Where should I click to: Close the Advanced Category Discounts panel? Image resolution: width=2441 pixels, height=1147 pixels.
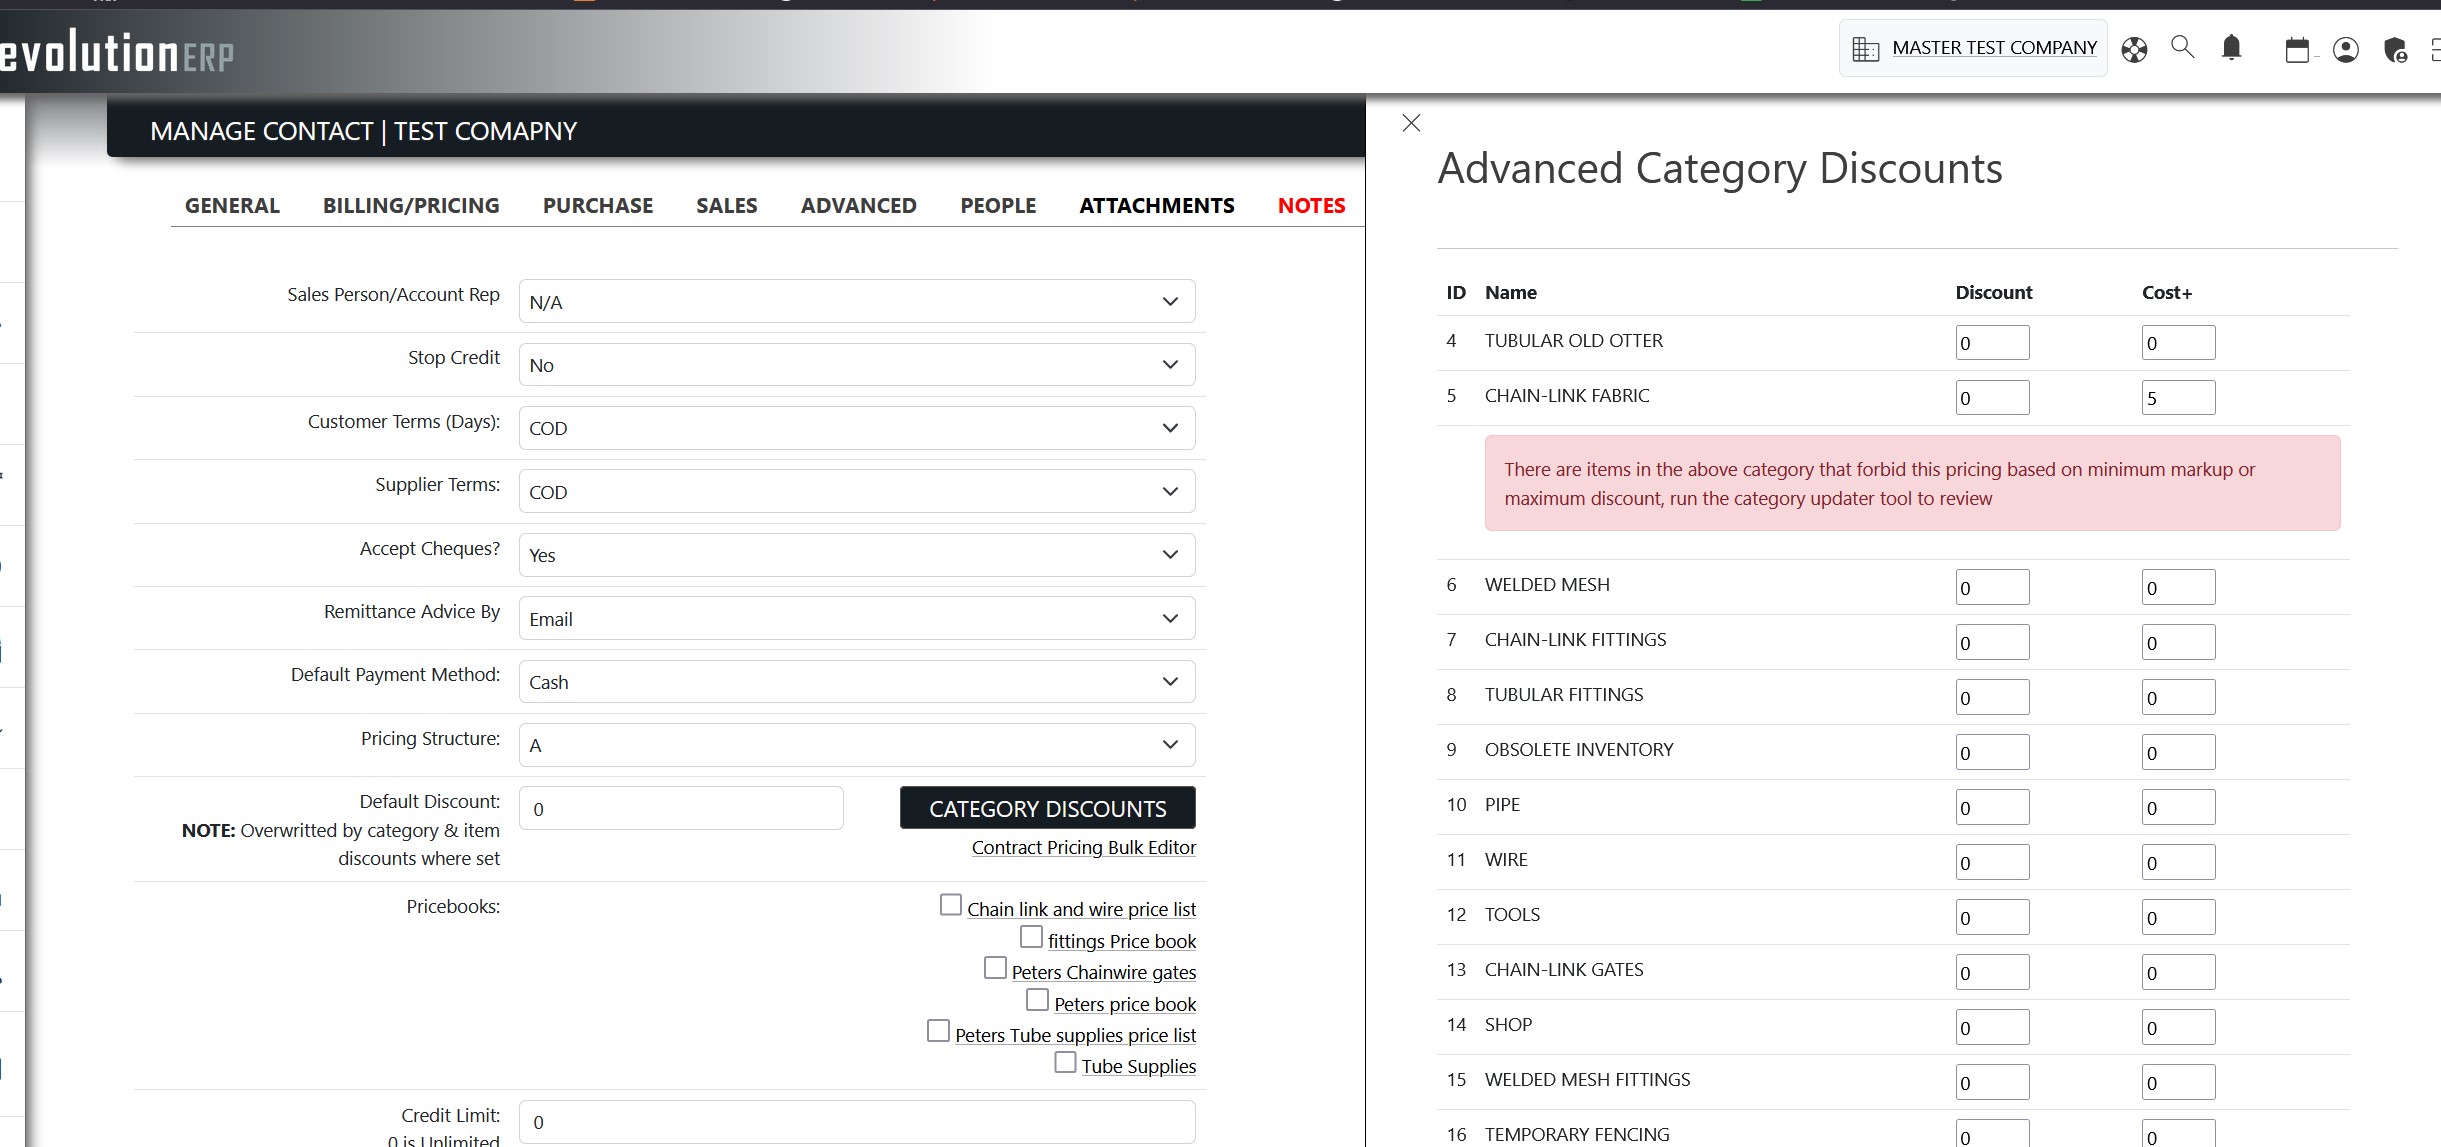coord(1411,123)
